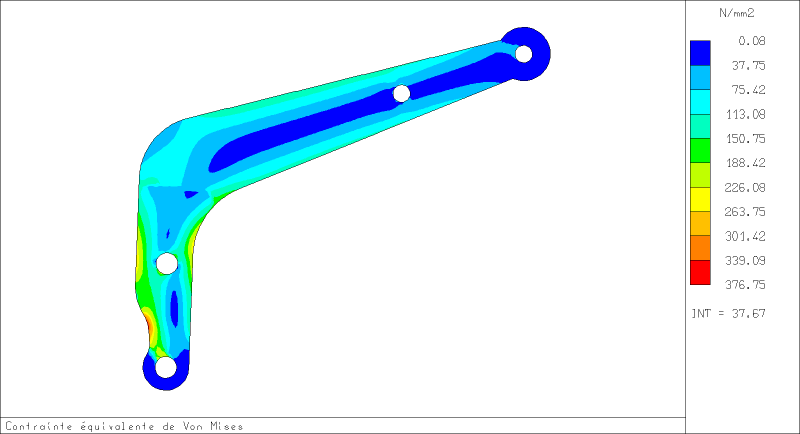Select the green legend band below 150.75

point(700,150)
